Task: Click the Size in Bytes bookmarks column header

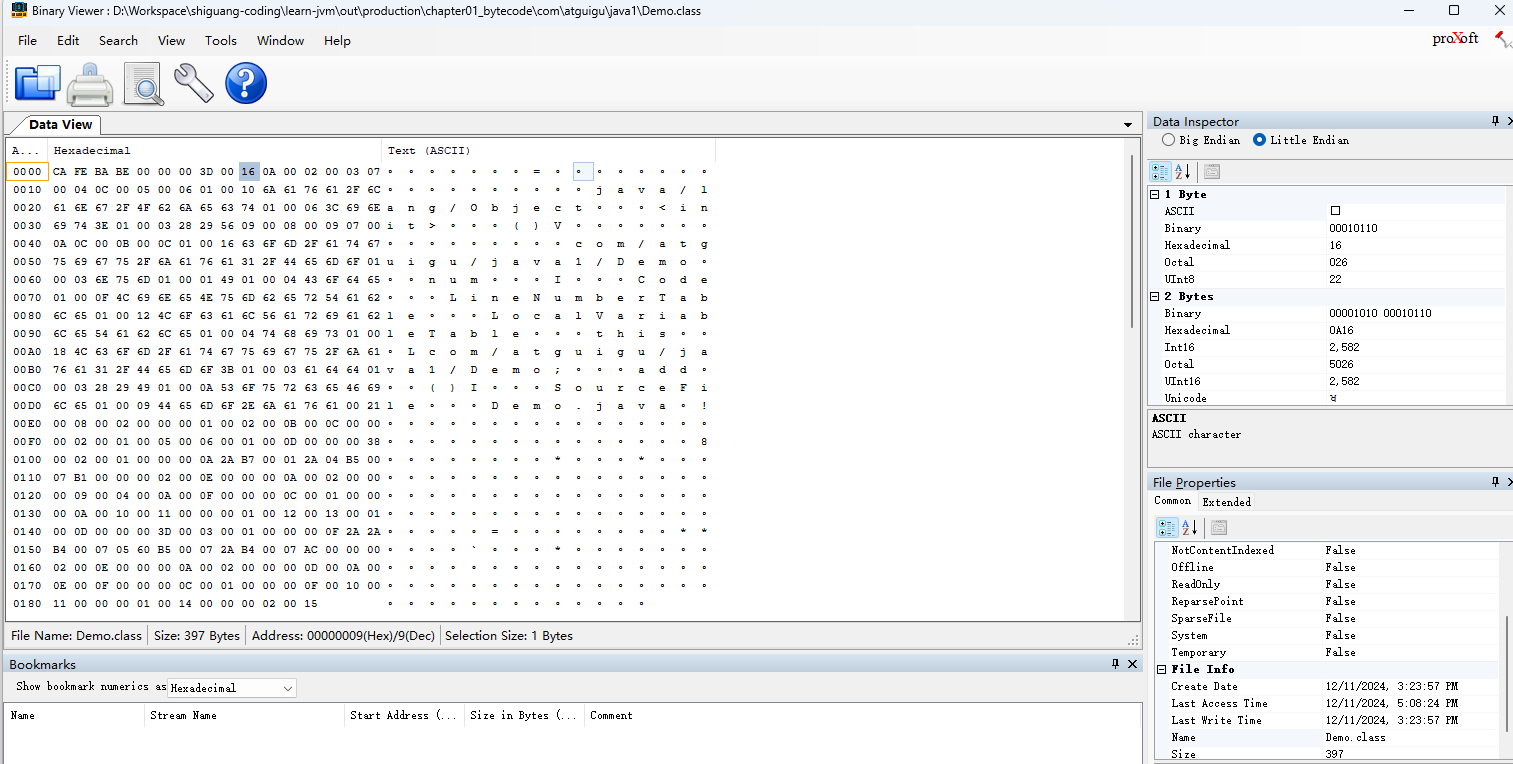Action: [x=524, y=715]
